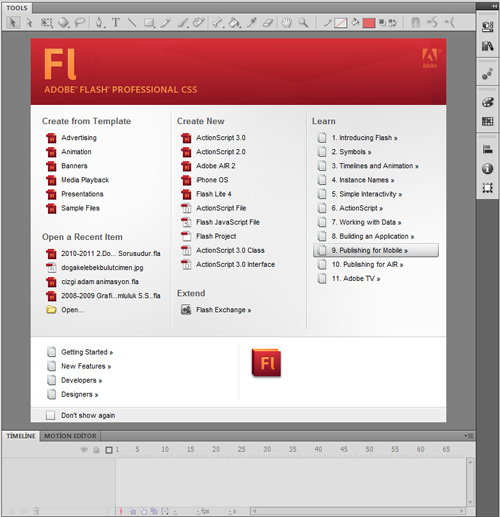Open the Motion Presets panel icon

point(487,73)
